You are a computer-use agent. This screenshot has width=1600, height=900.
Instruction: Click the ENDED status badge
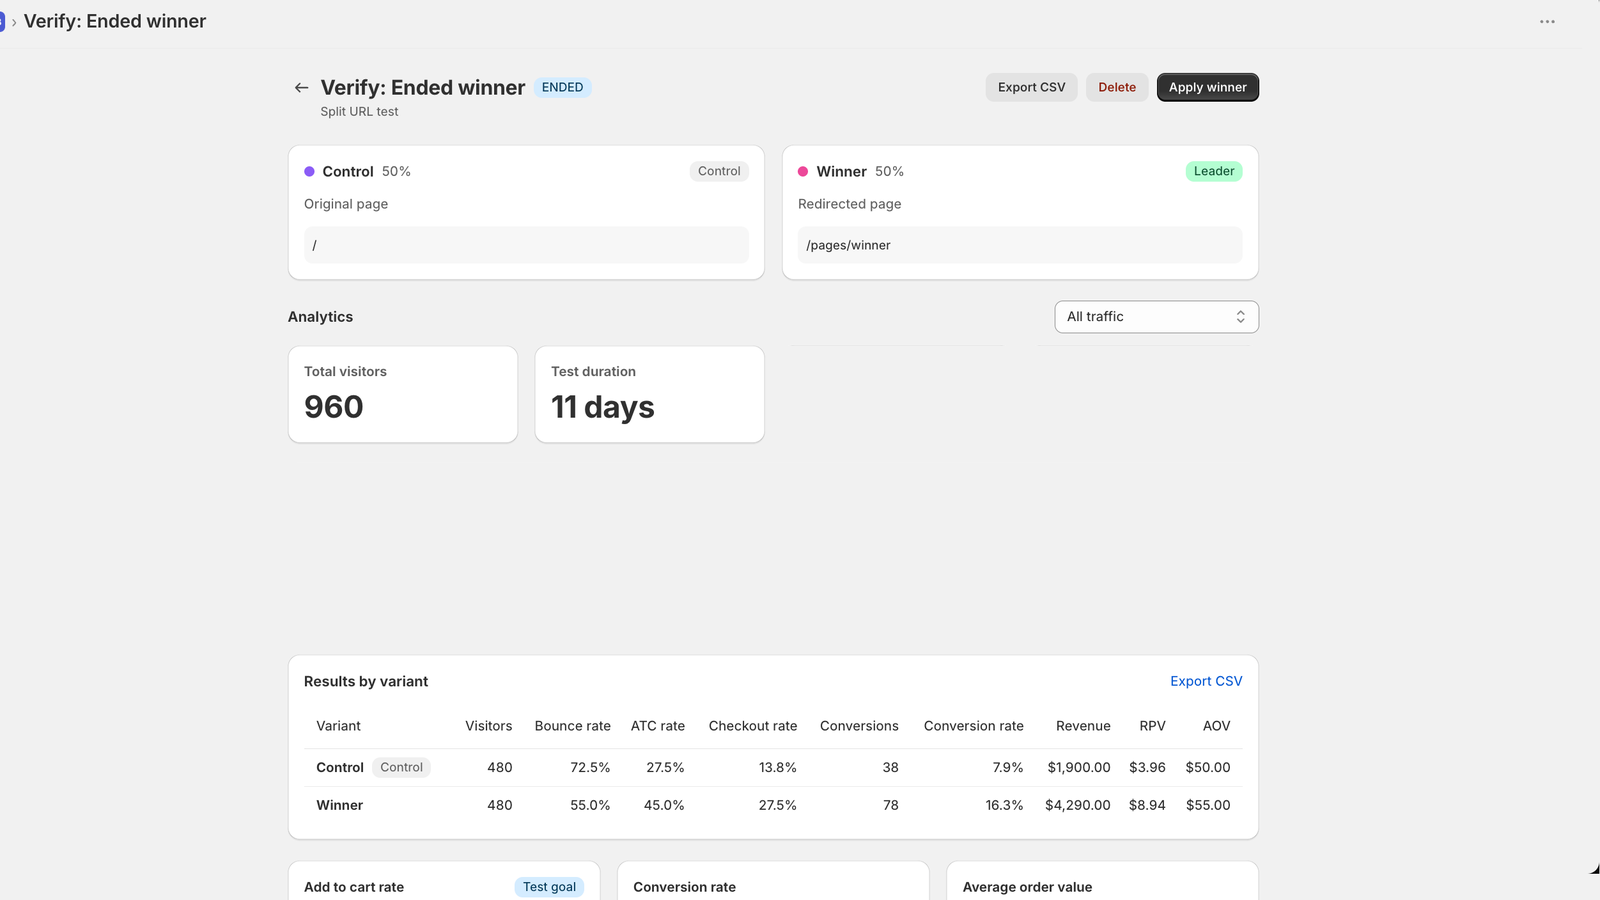point(562,88)
